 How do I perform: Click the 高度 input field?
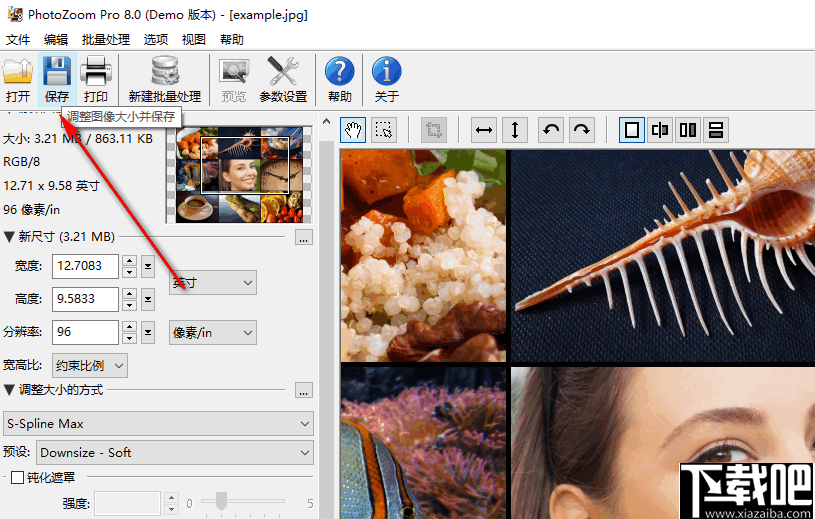click(85, 299)
